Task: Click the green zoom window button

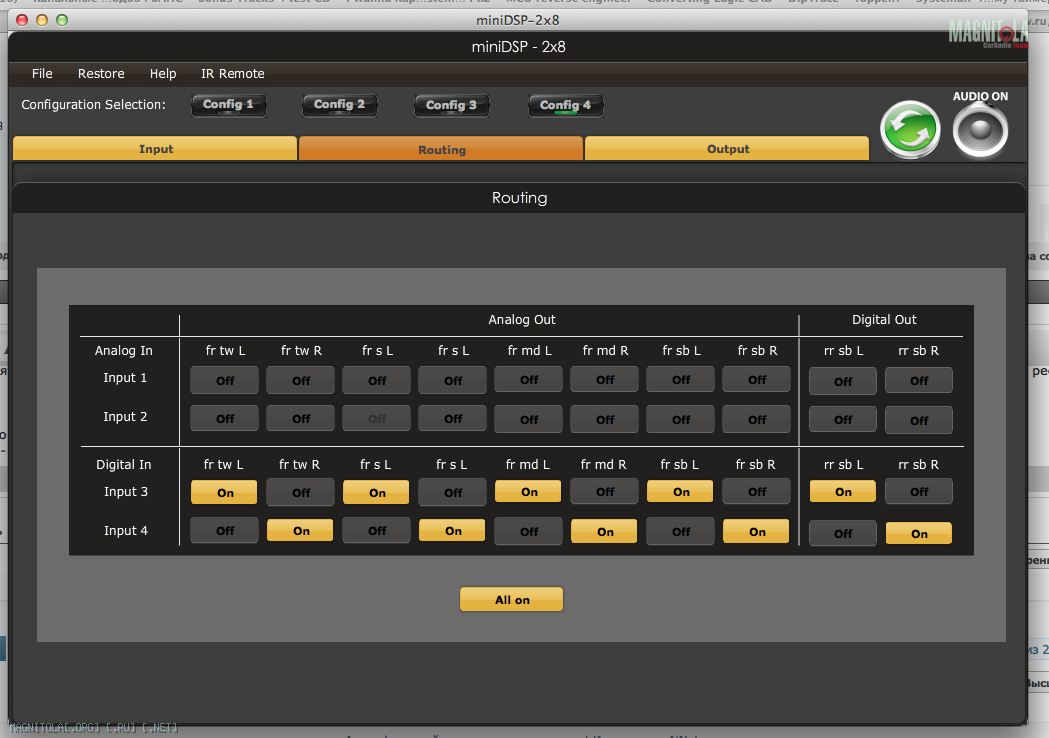Action: pos(62,20)
